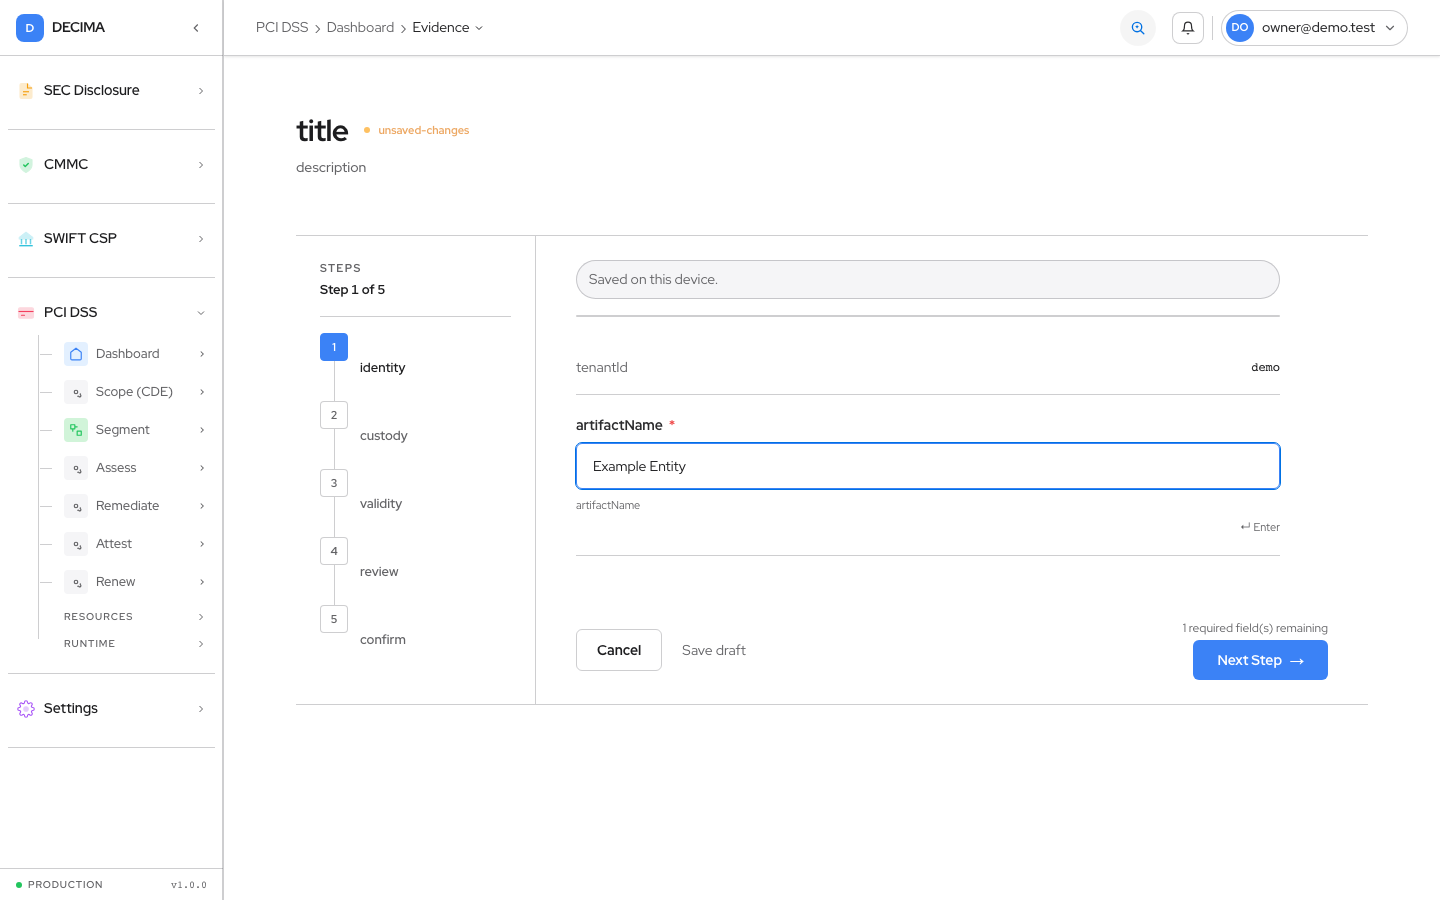Click the Assess icon
The width and height of the screenshot is (1440, 900).
click(76, 468)
